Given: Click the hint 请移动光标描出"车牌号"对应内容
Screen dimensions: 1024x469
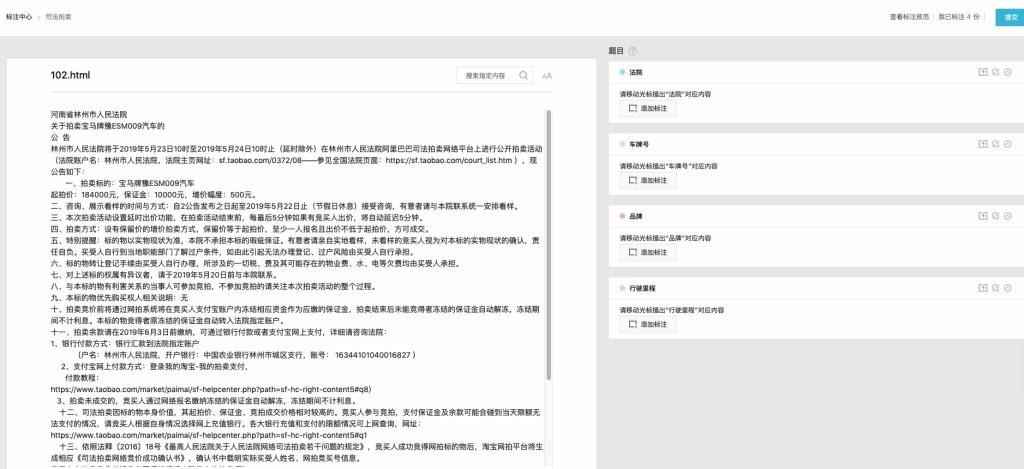Looking at the screenshot, I should point(669,166).
